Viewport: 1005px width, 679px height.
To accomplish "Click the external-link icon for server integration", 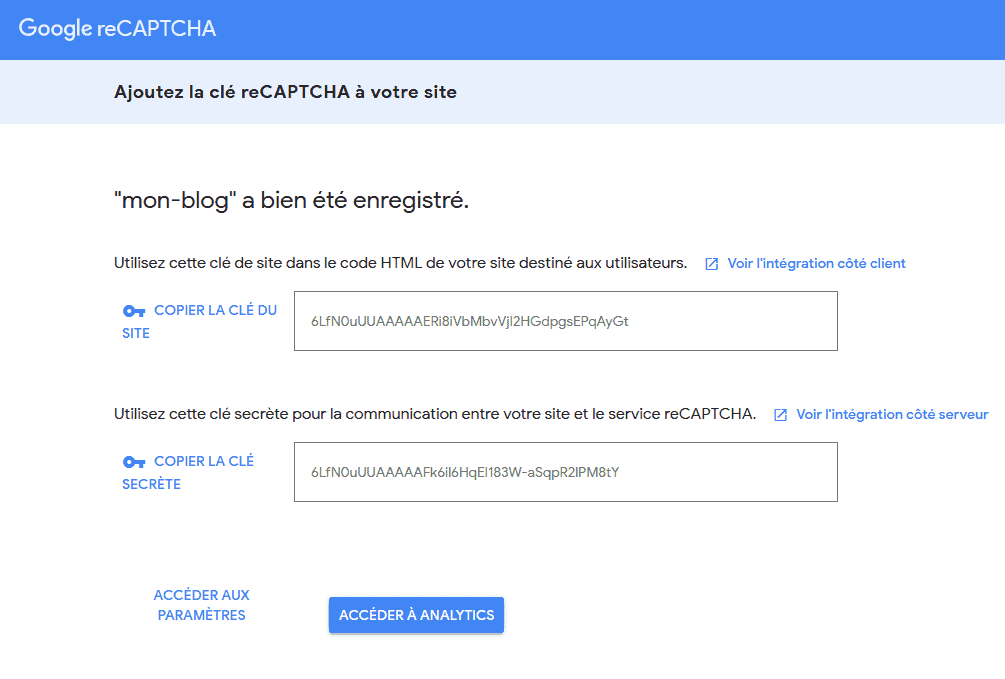I will point(781,415).
